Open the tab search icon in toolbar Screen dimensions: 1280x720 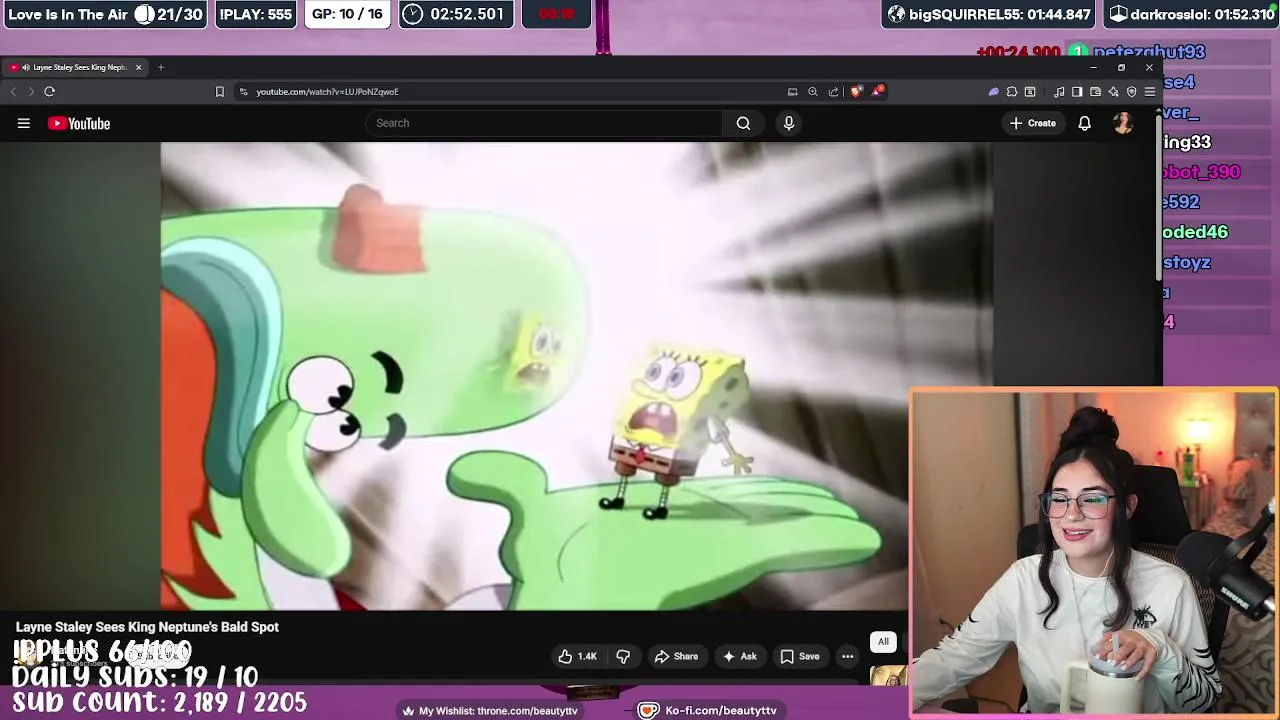1030,91
